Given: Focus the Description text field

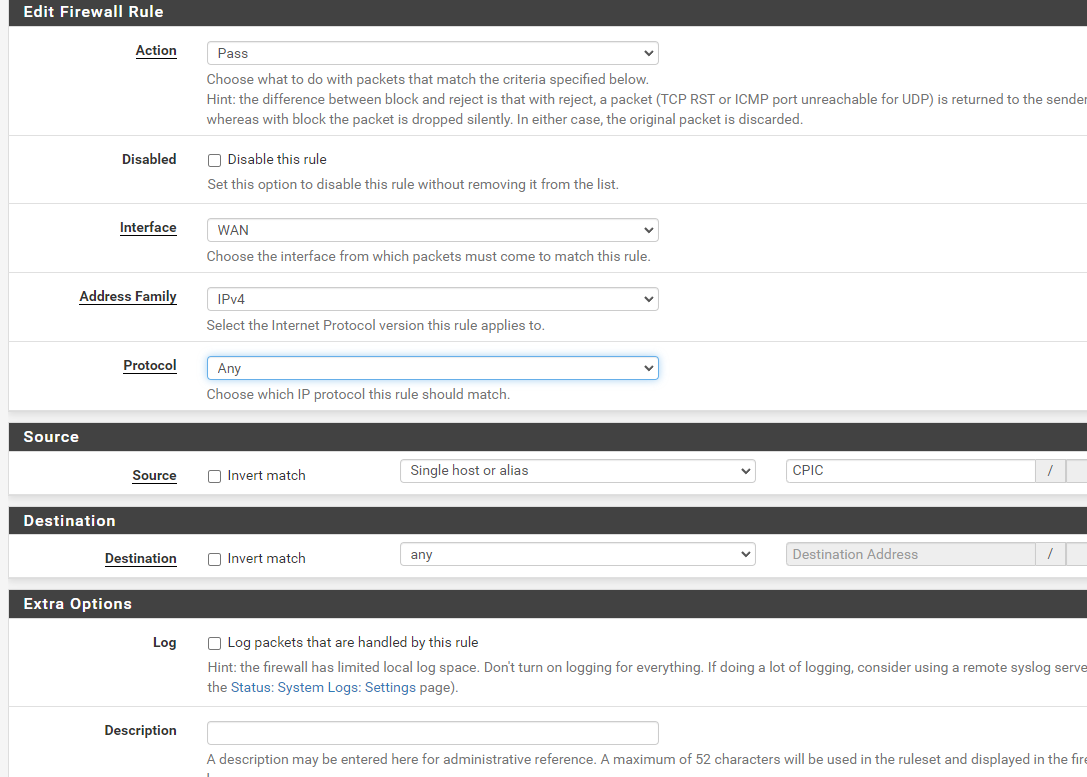Looking at the screenshot, I should [x=432, y=732].
